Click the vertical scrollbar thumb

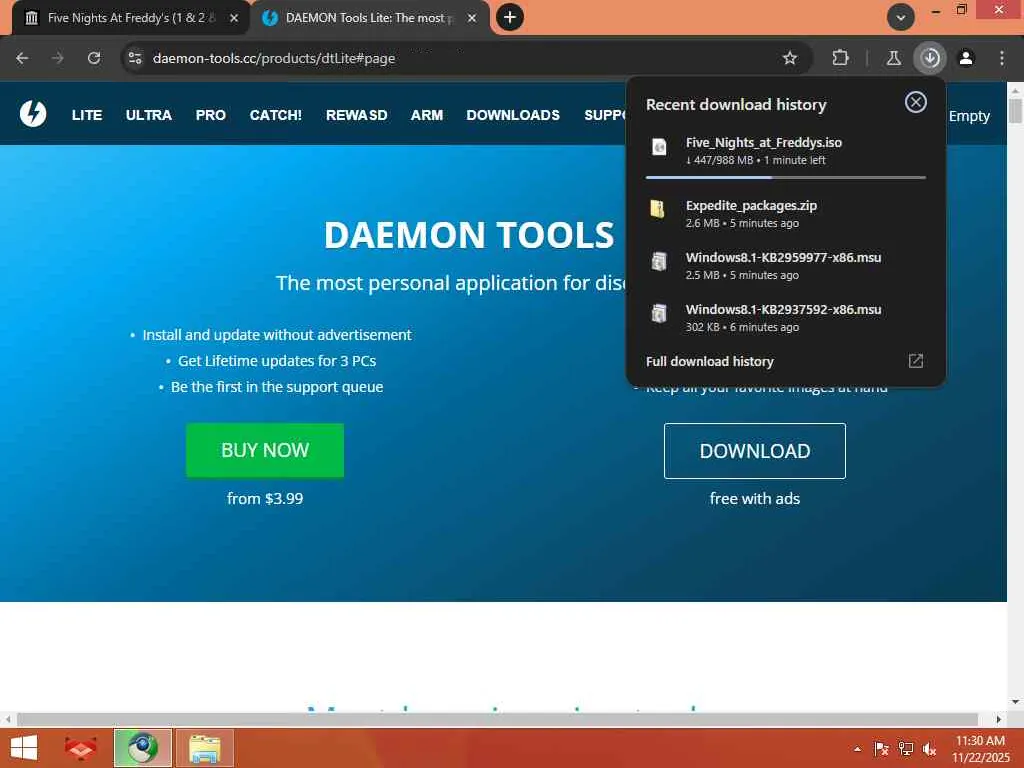[1015, 110]
